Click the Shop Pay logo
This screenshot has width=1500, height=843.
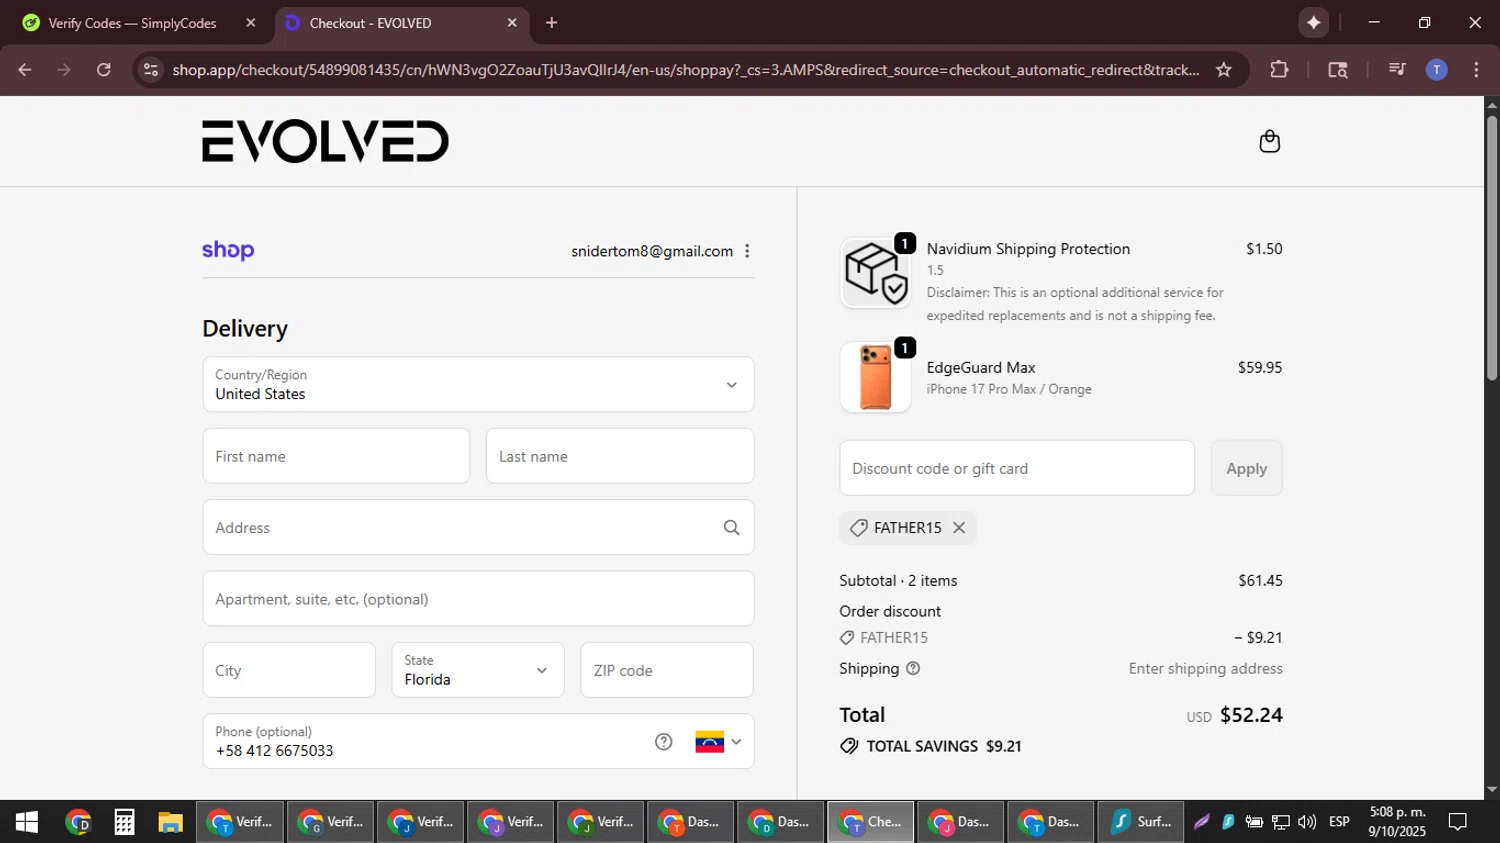click(x=228, y=250)
